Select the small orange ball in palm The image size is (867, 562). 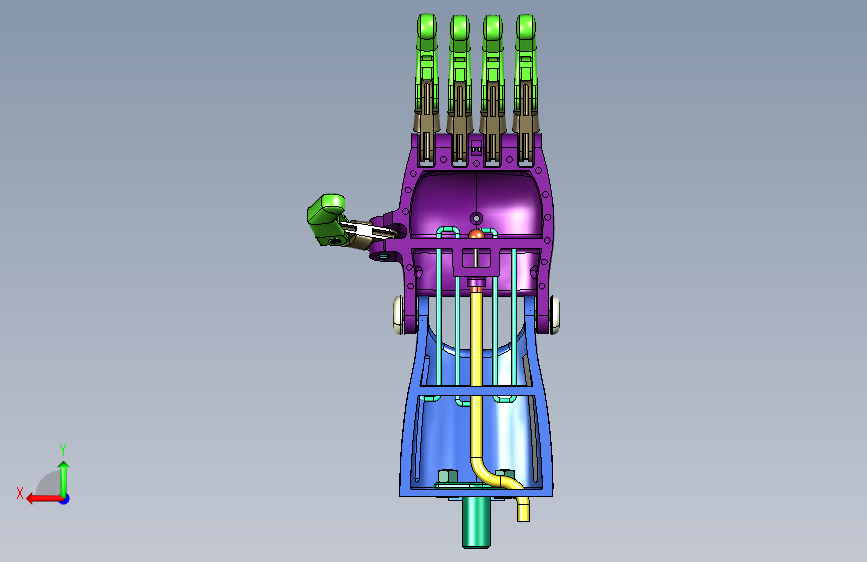coord(476,235)
